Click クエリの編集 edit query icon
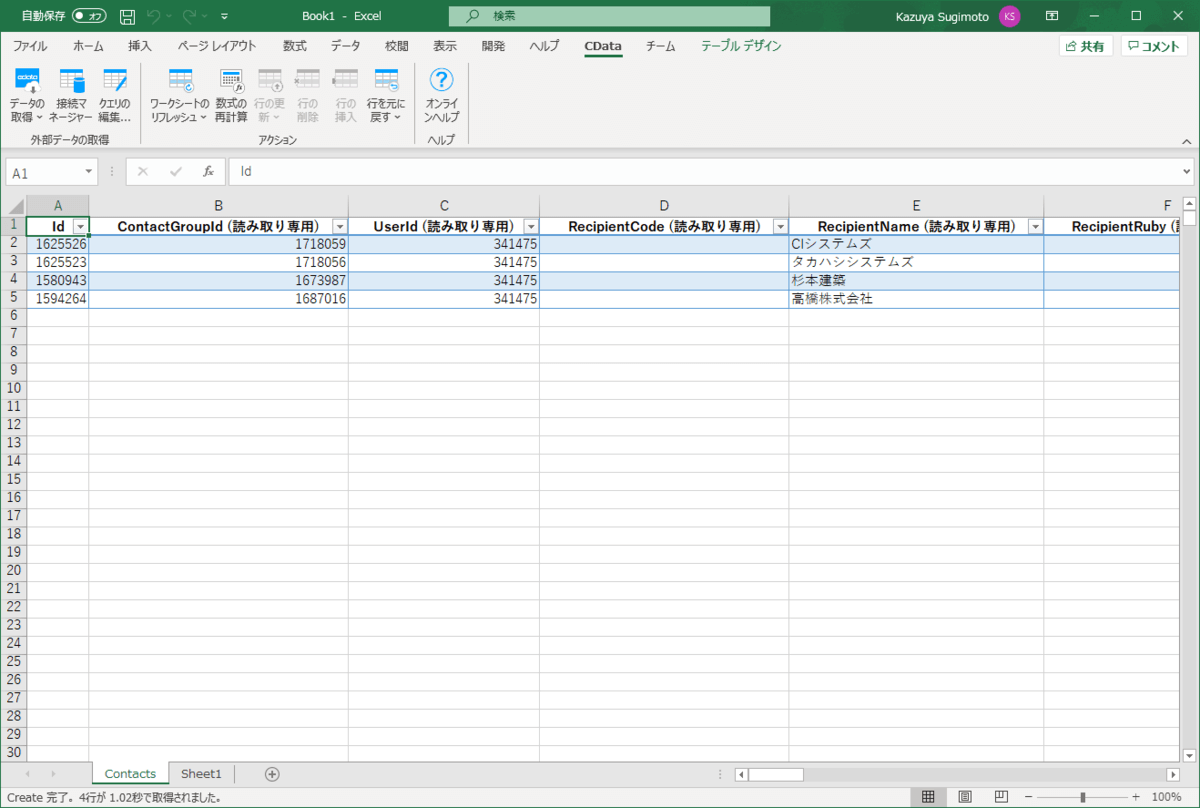Screen dimensions: 1200x808 point(114,82)
